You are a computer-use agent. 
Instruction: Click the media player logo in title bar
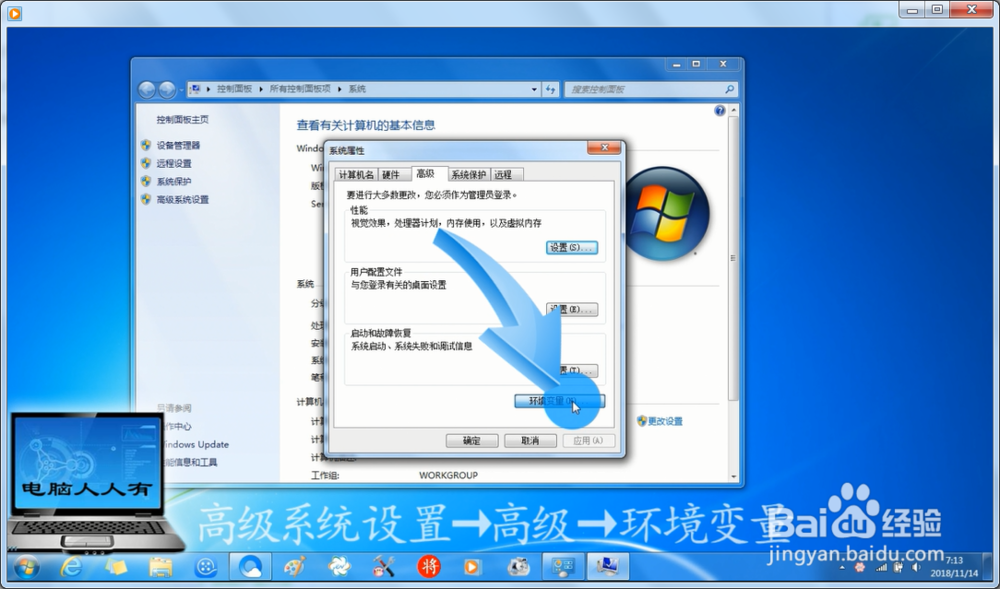click(14, 13)
